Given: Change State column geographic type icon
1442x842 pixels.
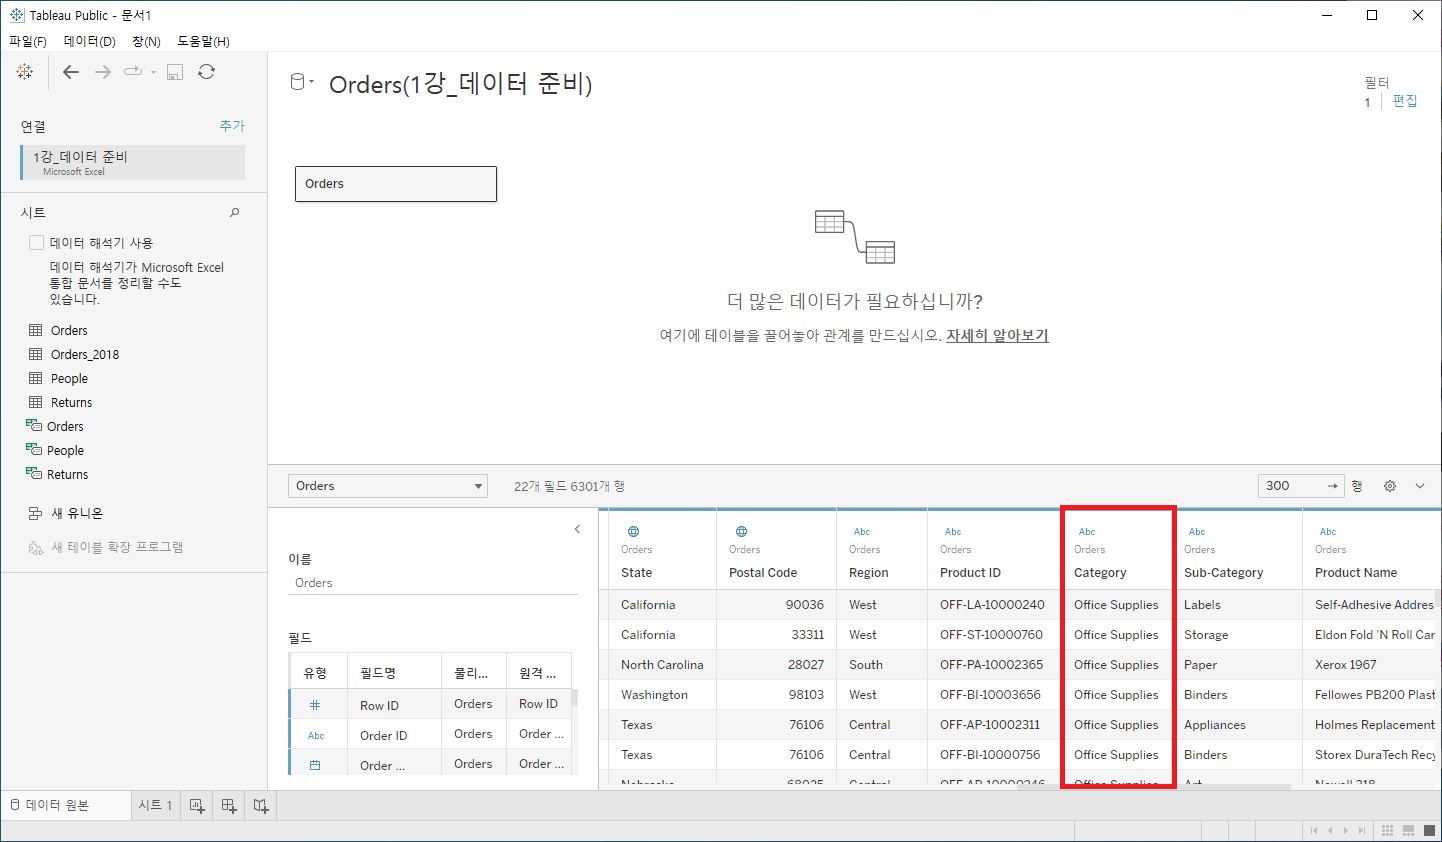Looking at the screenshot, I should point(633,532).
